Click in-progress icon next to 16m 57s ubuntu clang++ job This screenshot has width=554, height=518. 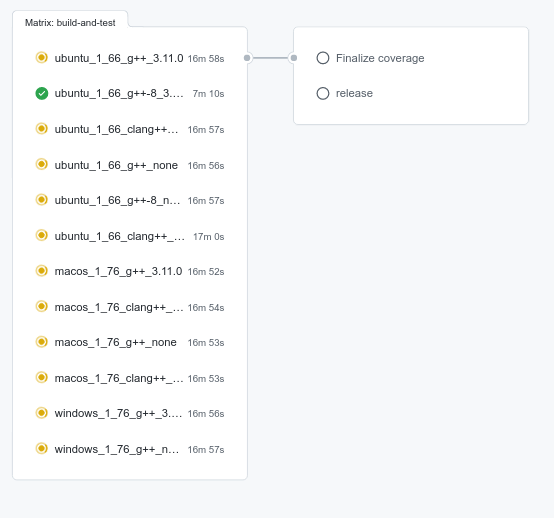click(42, 129)
